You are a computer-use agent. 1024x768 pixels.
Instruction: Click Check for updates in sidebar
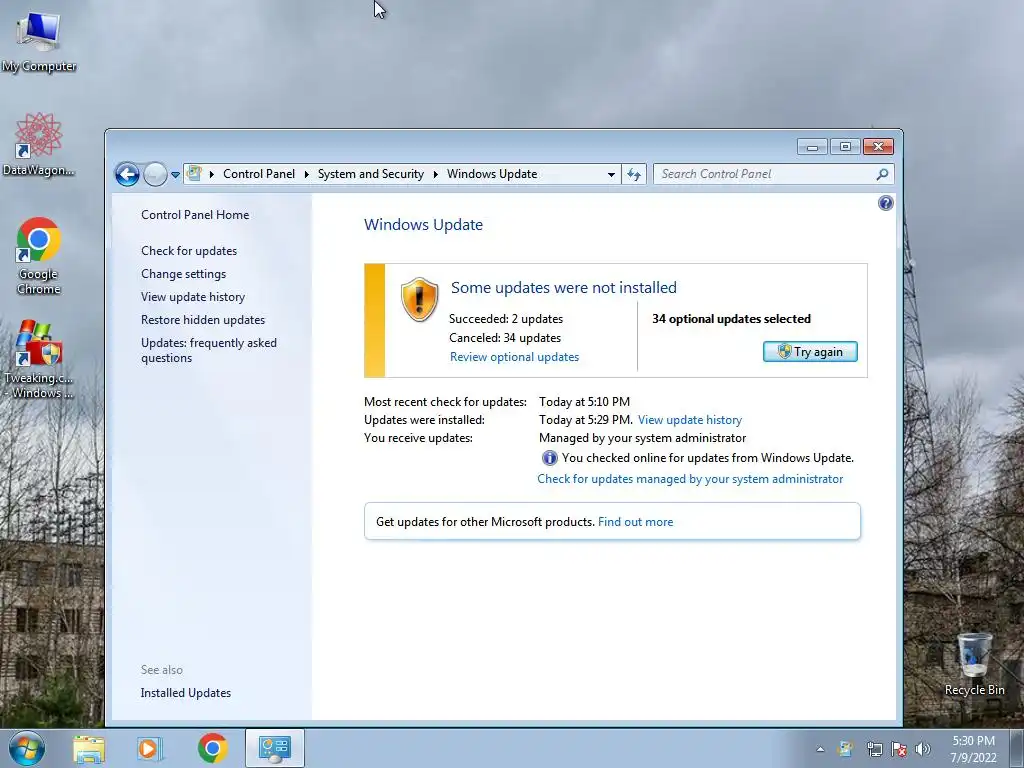[x=189, y=251]
